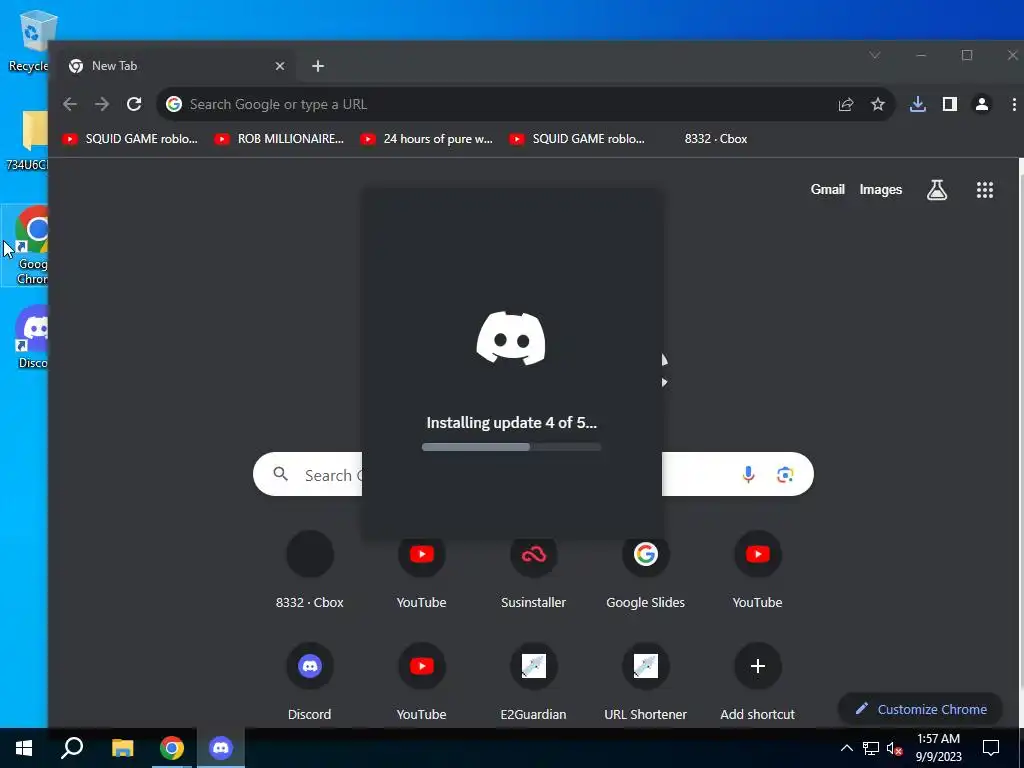This screenshot has width=1024, height=768.
Task: Open Images link
Action: click(880, 189)
